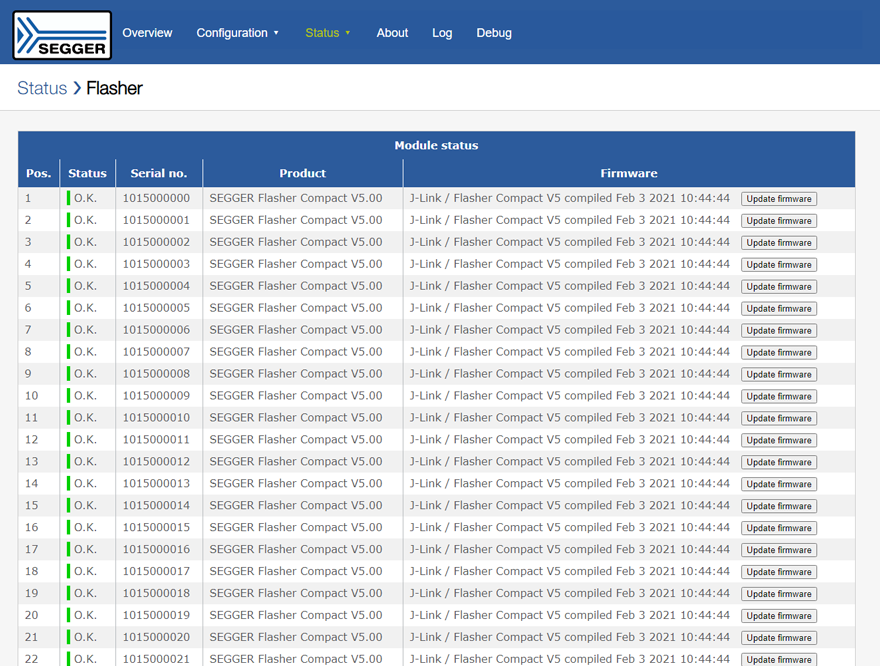This screenshot has width=880, height=666.
Task: Click the O.K. status in row 3
Action: [85, 242]
